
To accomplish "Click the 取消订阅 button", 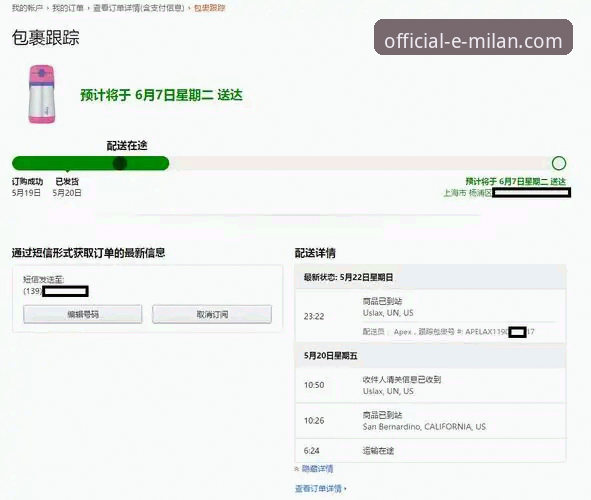I will tap(212, 314).
